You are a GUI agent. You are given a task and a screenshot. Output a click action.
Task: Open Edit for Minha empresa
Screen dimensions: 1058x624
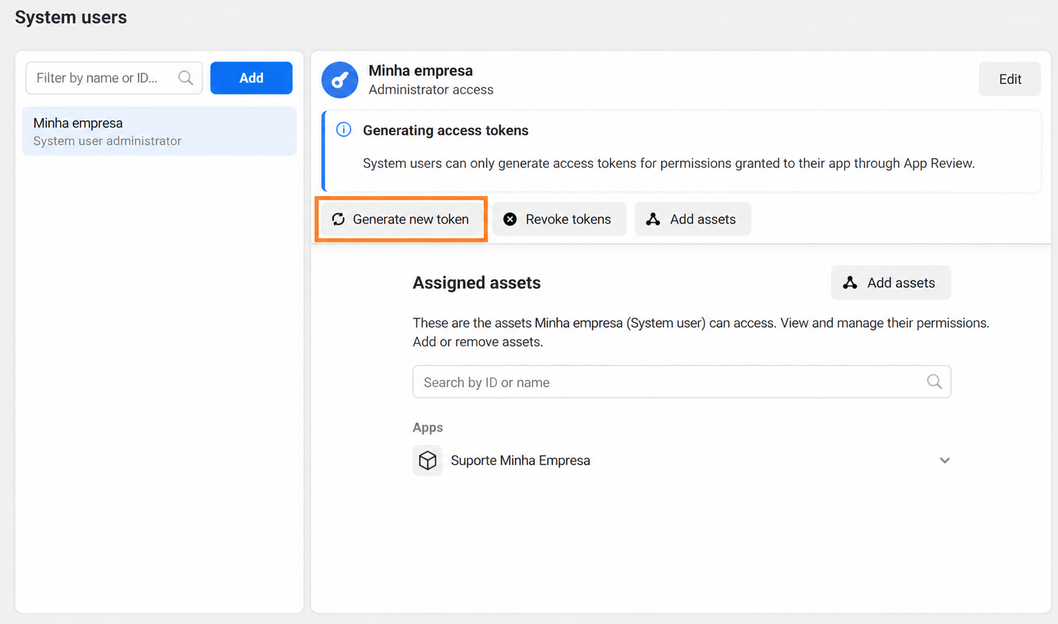1009,79
